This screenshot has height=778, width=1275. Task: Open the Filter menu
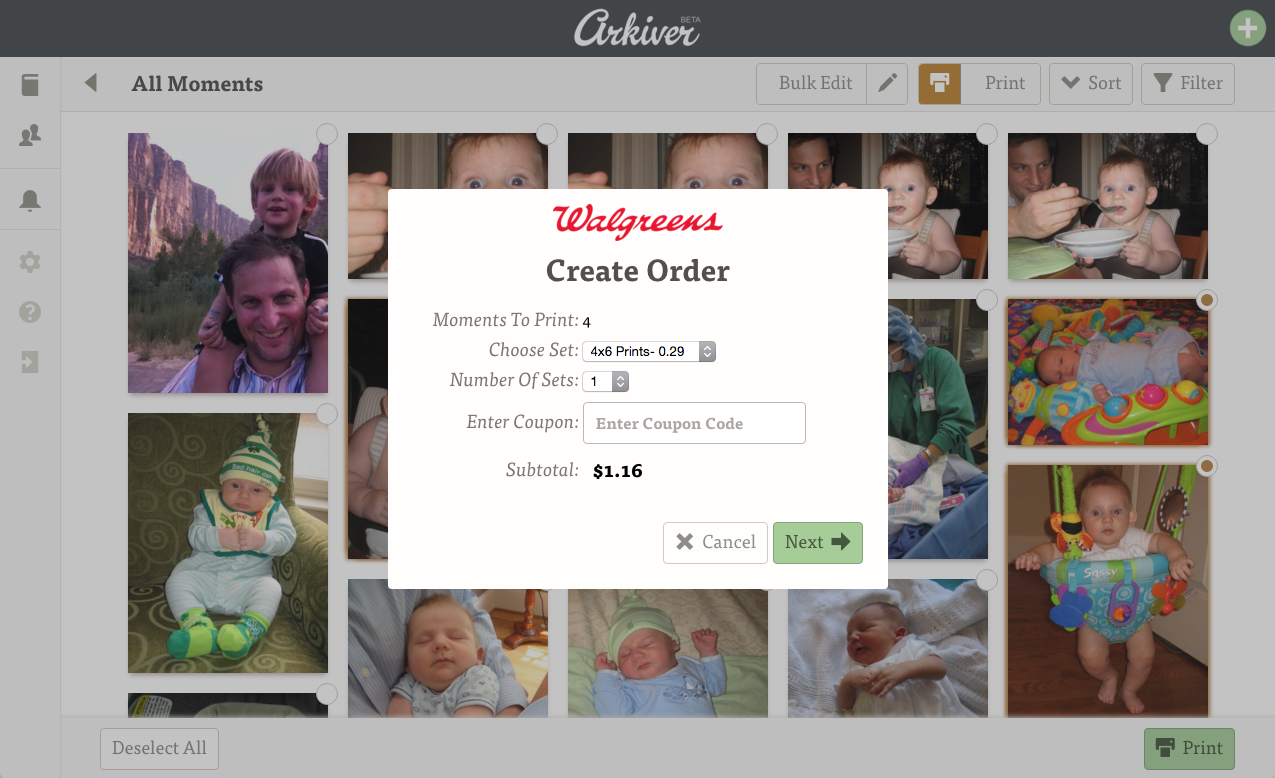[x=1188, y=84]
